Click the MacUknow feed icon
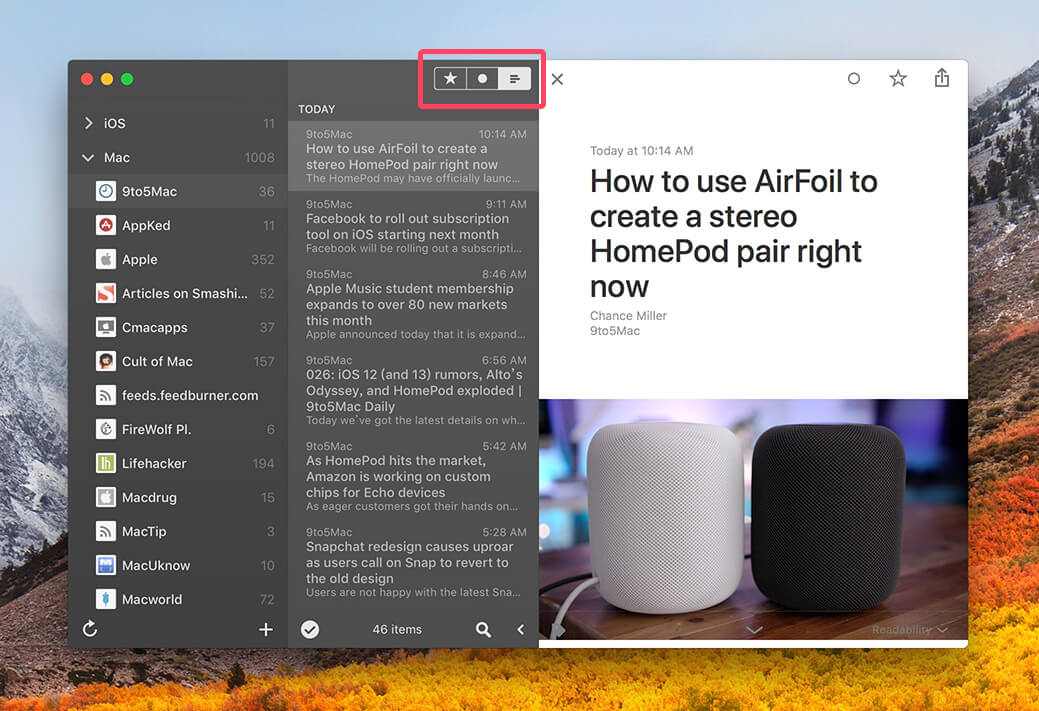The width and height of the screenshot is (1039, 711). pyautogui.click(x=105, y=565)
